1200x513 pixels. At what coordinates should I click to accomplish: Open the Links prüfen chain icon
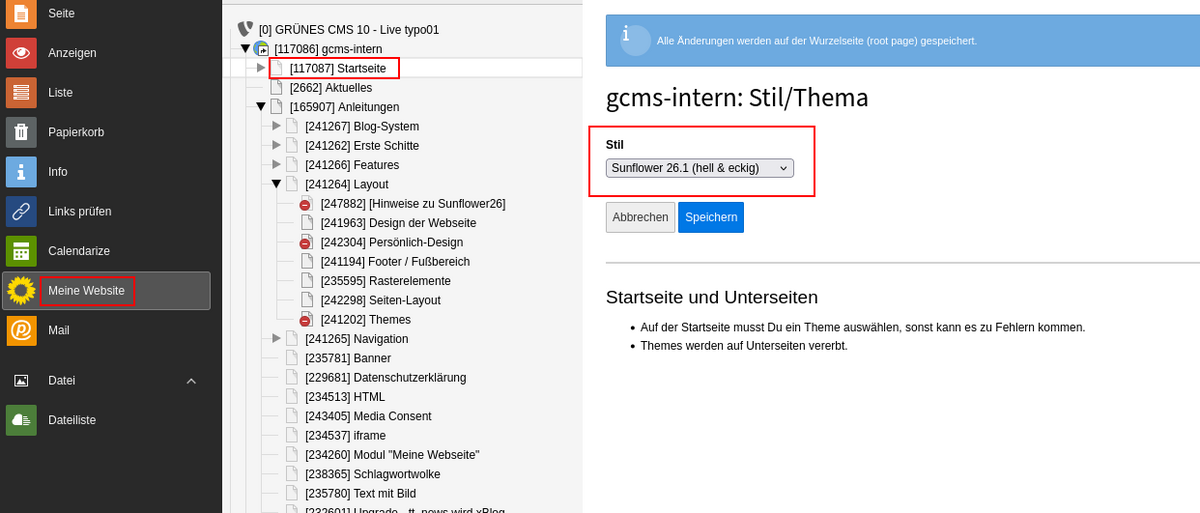pos(21,211)
